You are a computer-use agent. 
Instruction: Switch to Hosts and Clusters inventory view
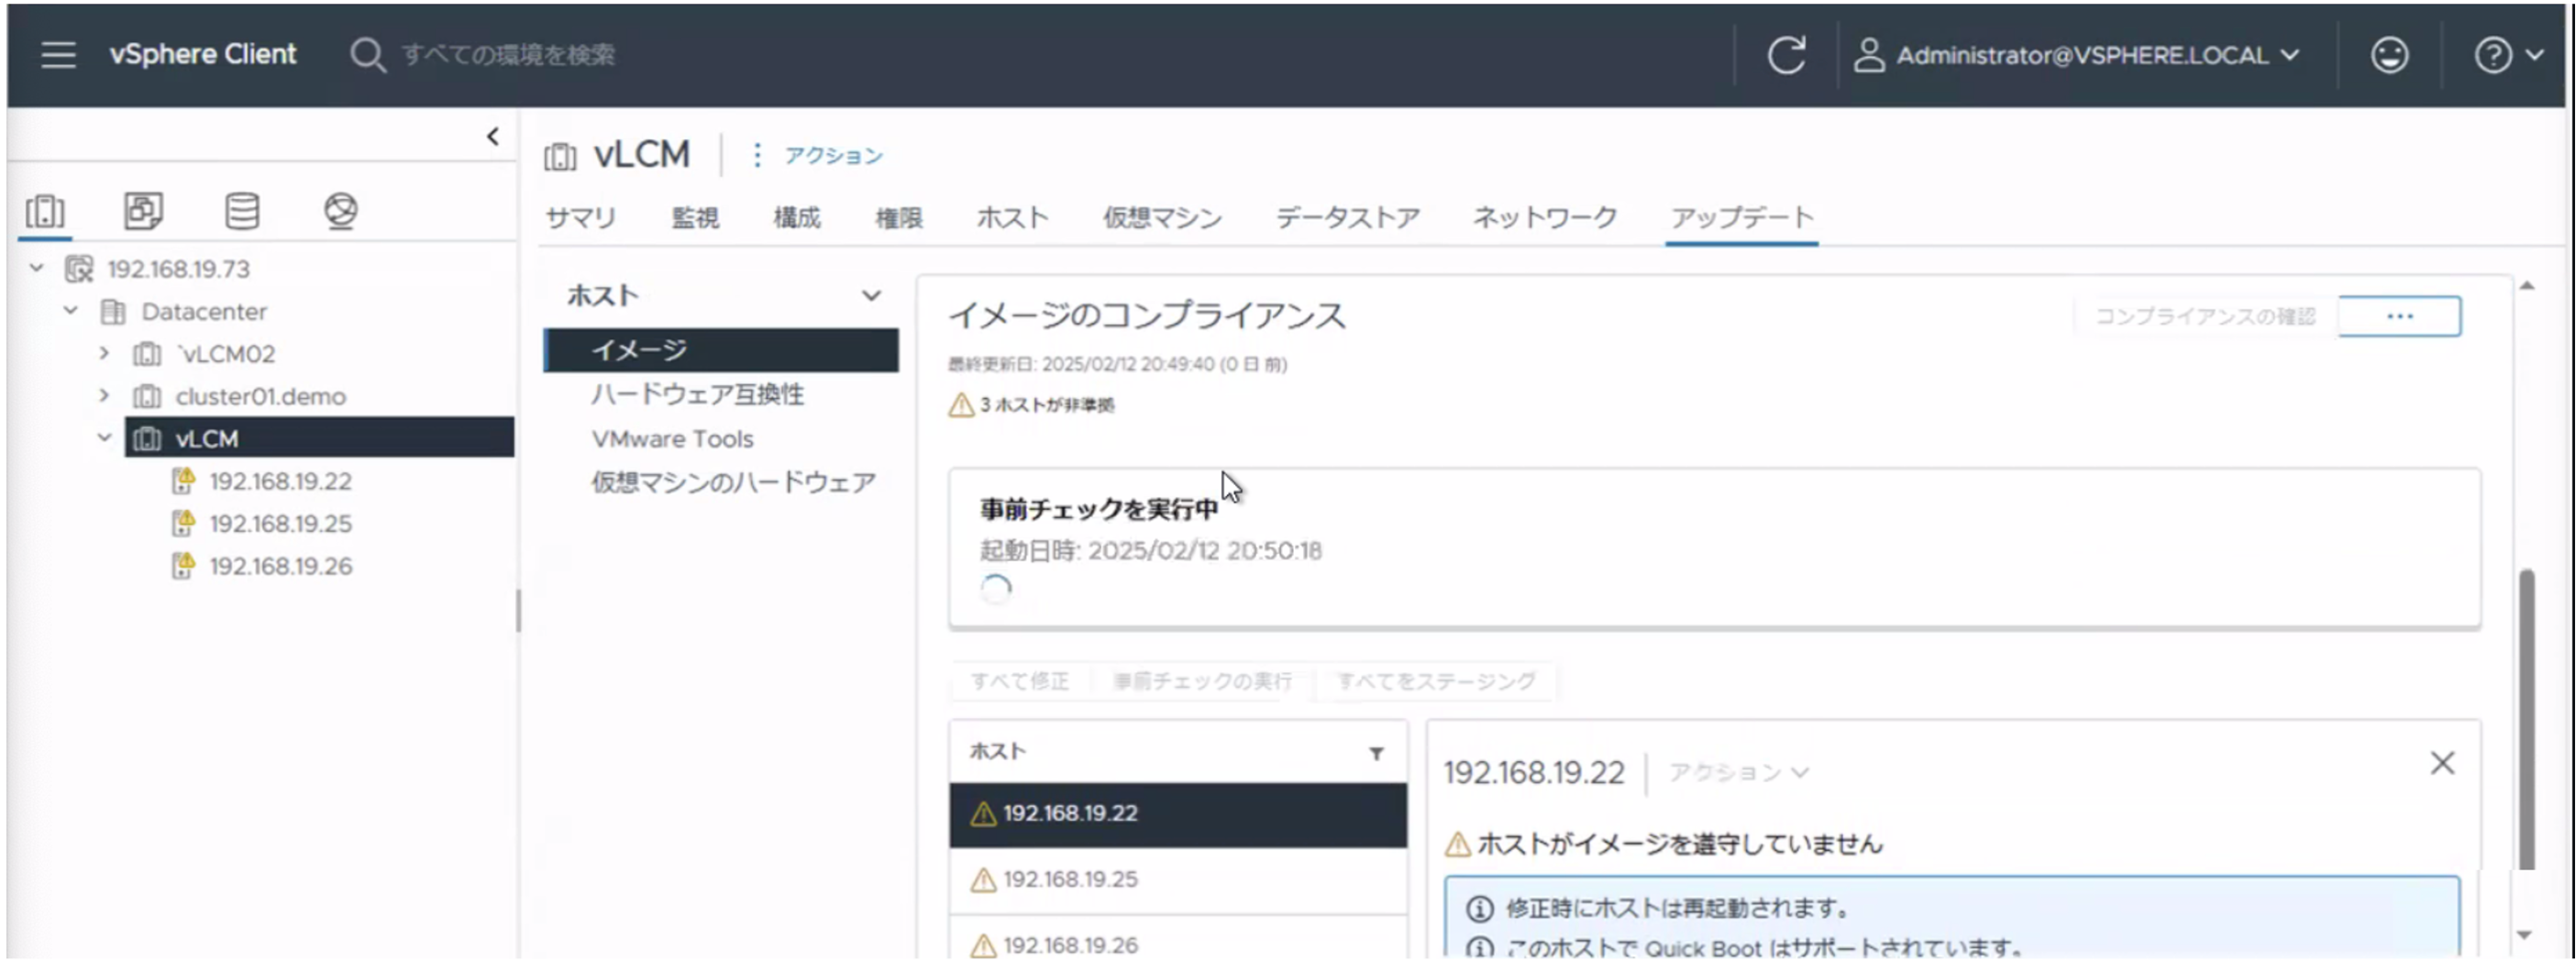point(45,211)
